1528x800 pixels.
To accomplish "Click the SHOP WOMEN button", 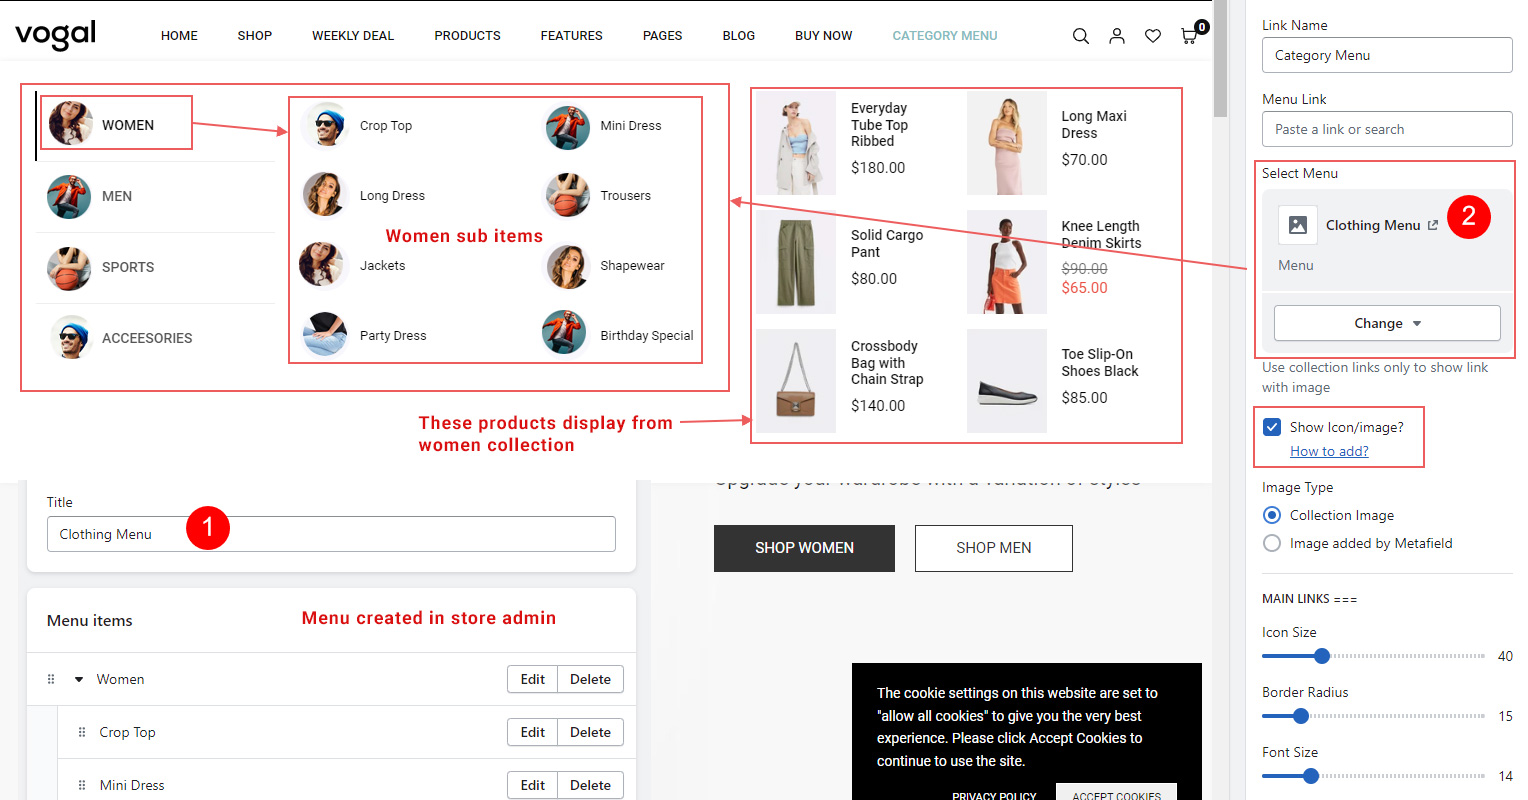I will point(804,548).
